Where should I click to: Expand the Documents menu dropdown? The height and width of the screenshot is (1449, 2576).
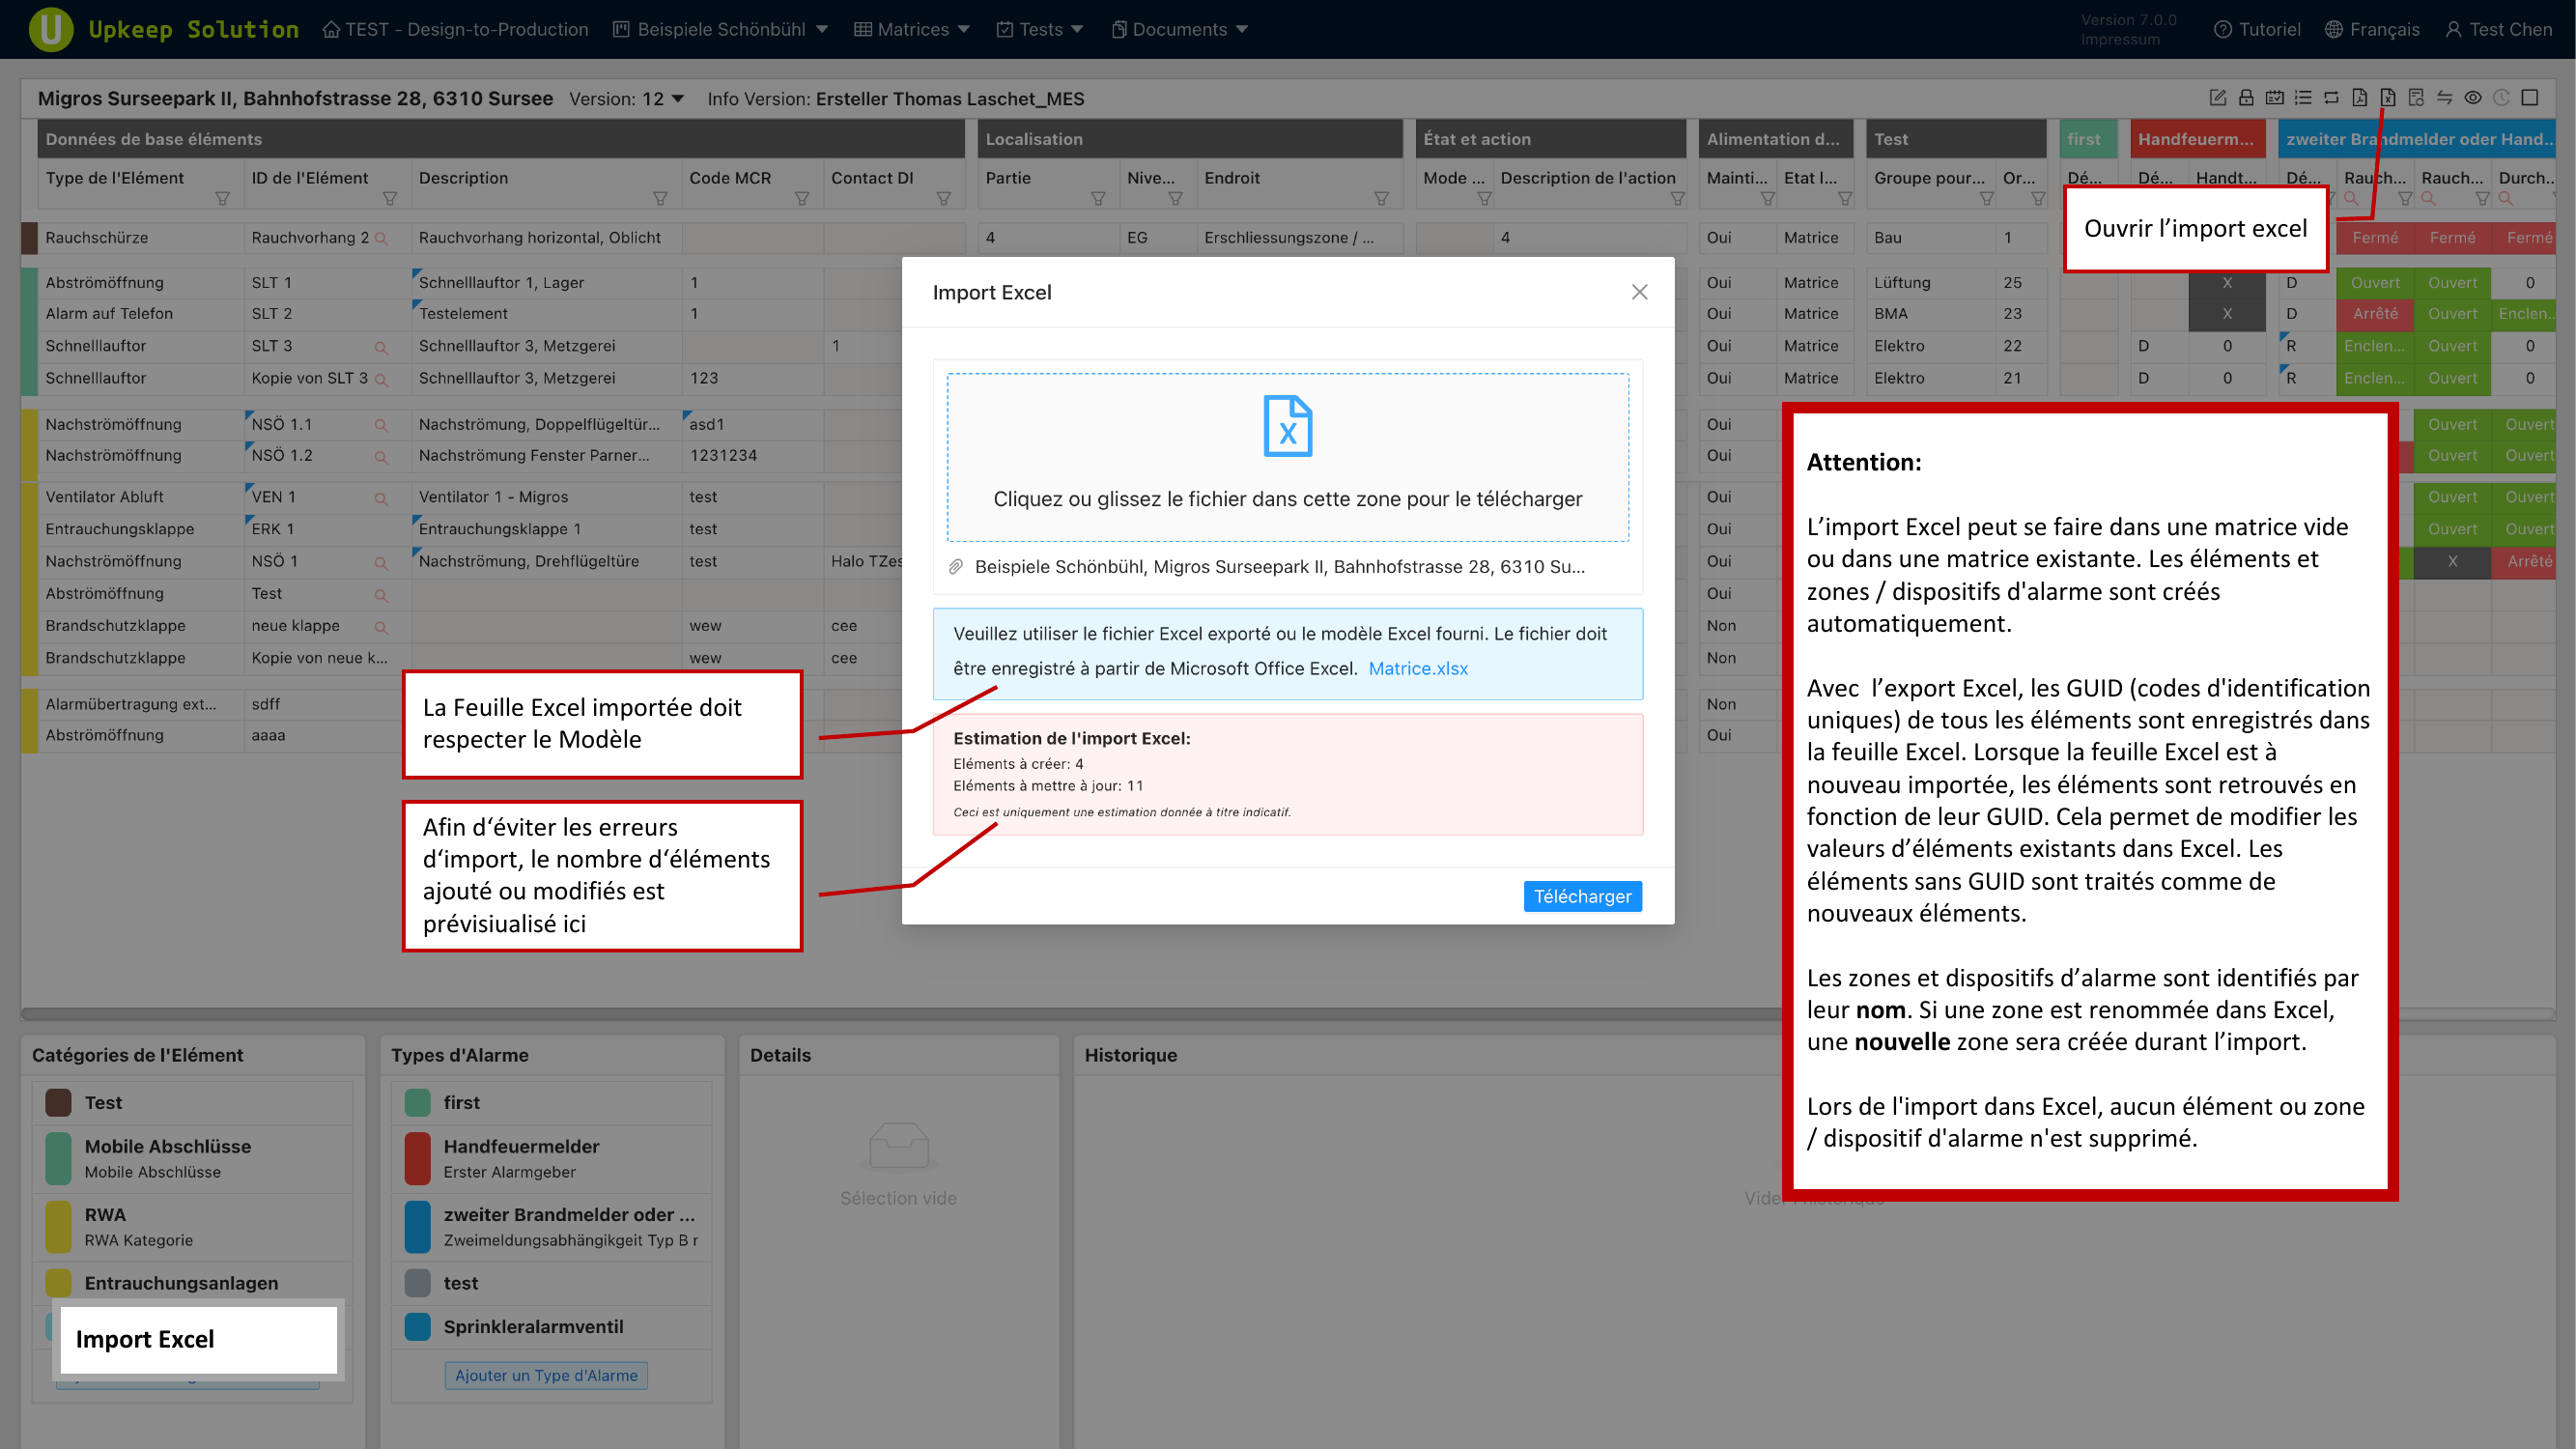[1179, 30]
